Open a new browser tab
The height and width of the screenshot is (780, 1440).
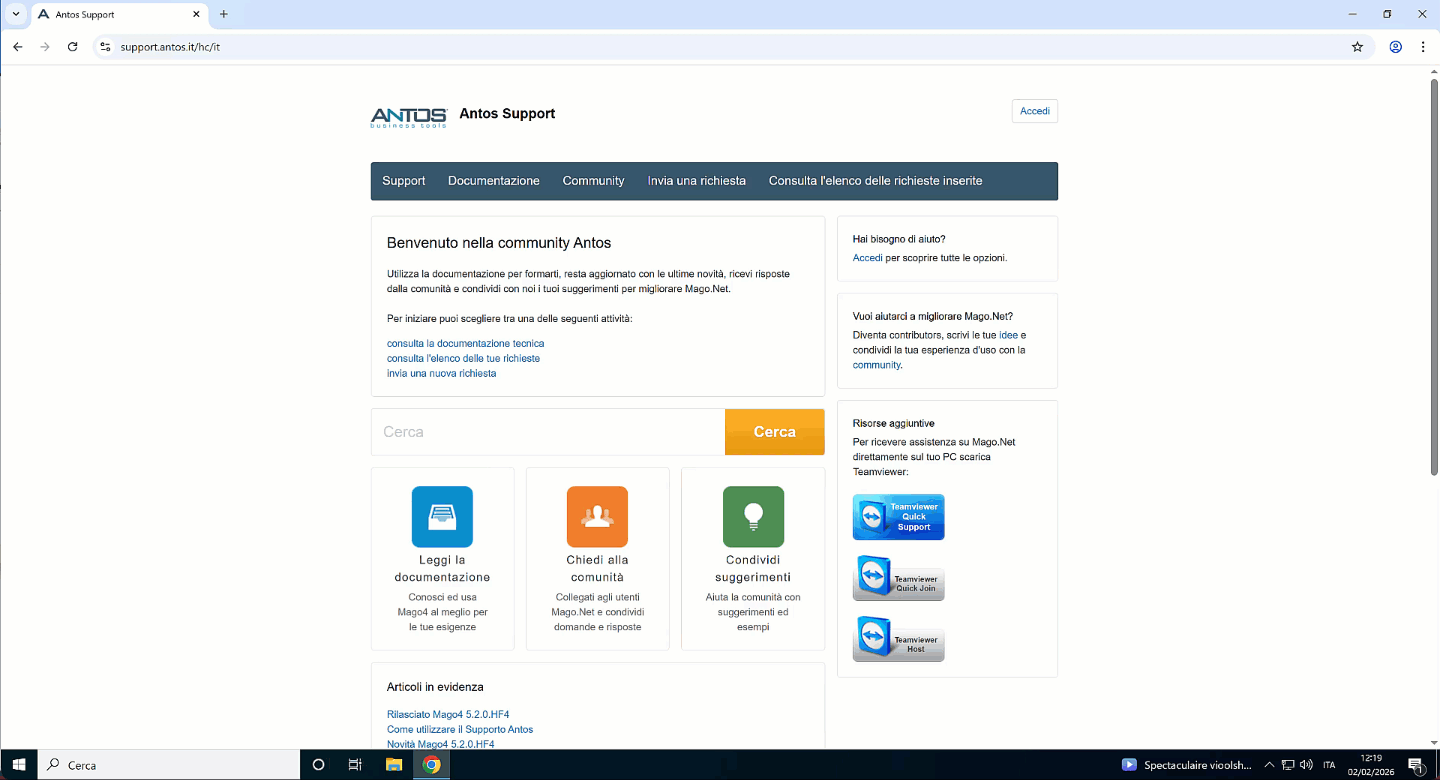224,14
